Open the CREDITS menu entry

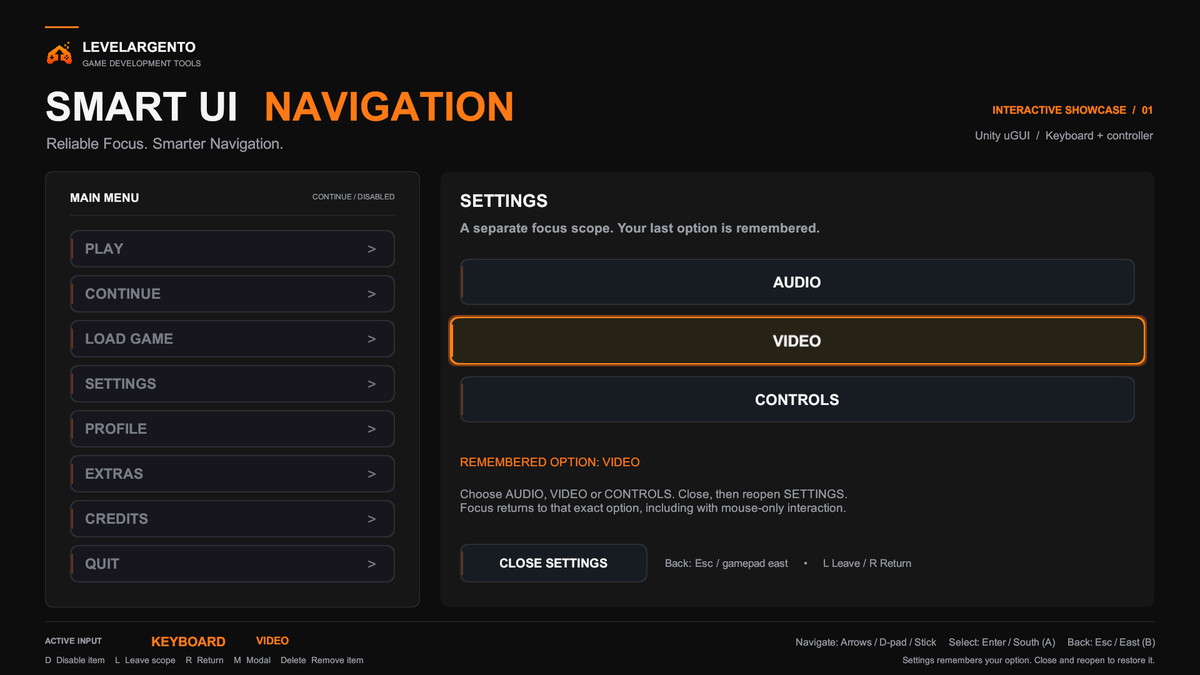click(x=232, y=519)
